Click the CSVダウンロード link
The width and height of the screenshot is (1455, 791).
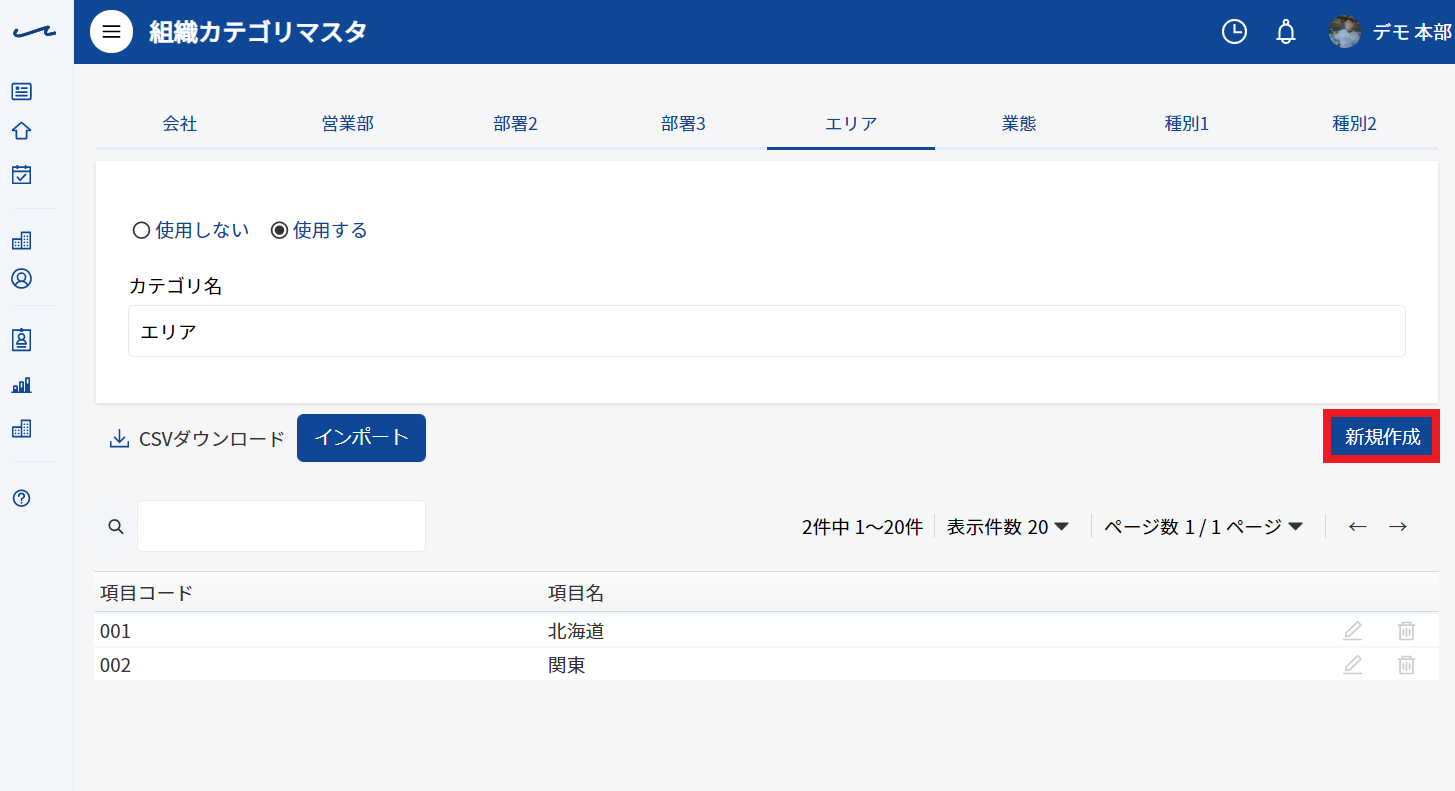(x=197, y=438)
